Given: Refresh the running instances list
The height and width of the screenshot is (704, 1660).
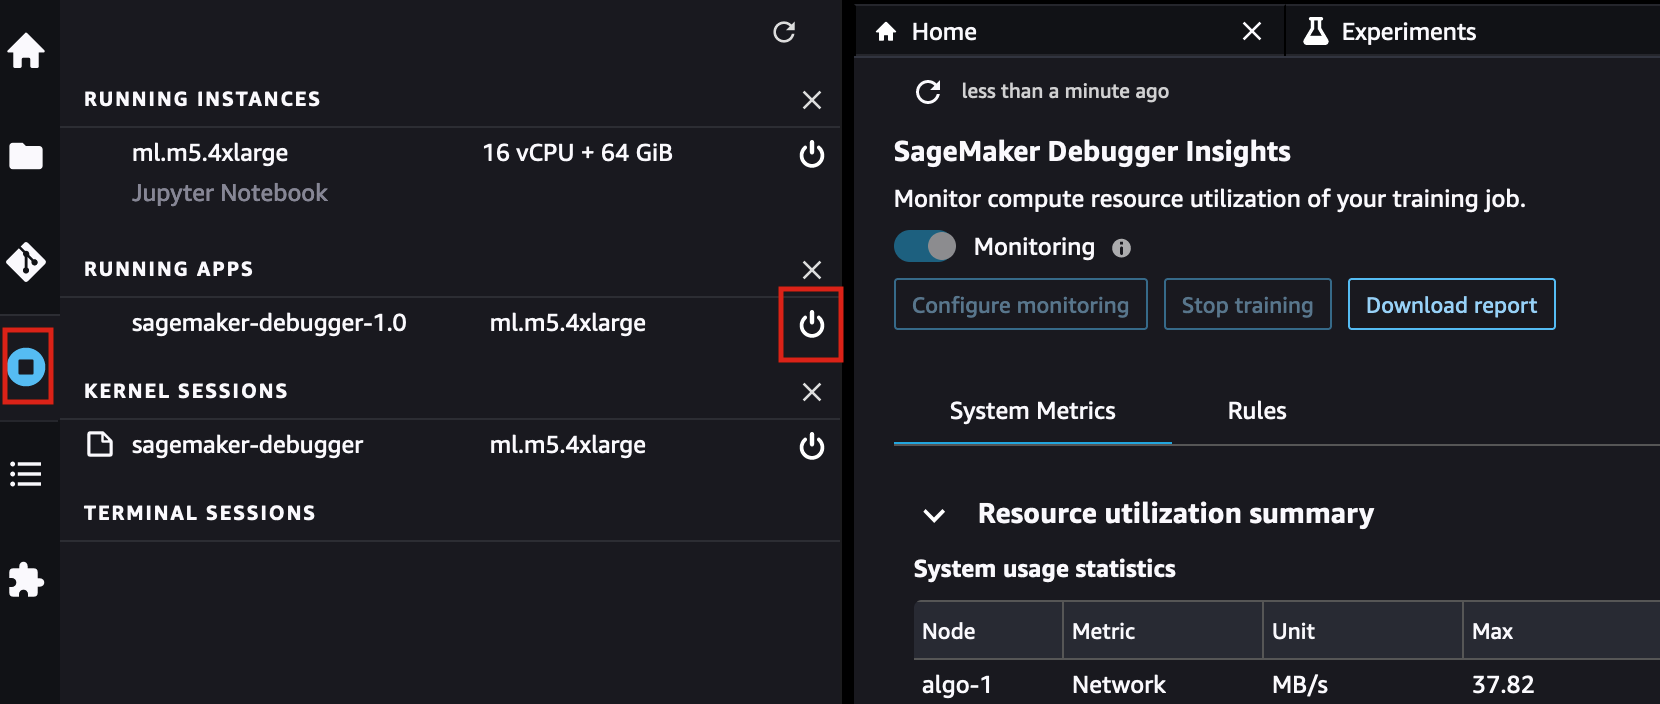Looking at the screenshot, I should (x=784, y=32).
